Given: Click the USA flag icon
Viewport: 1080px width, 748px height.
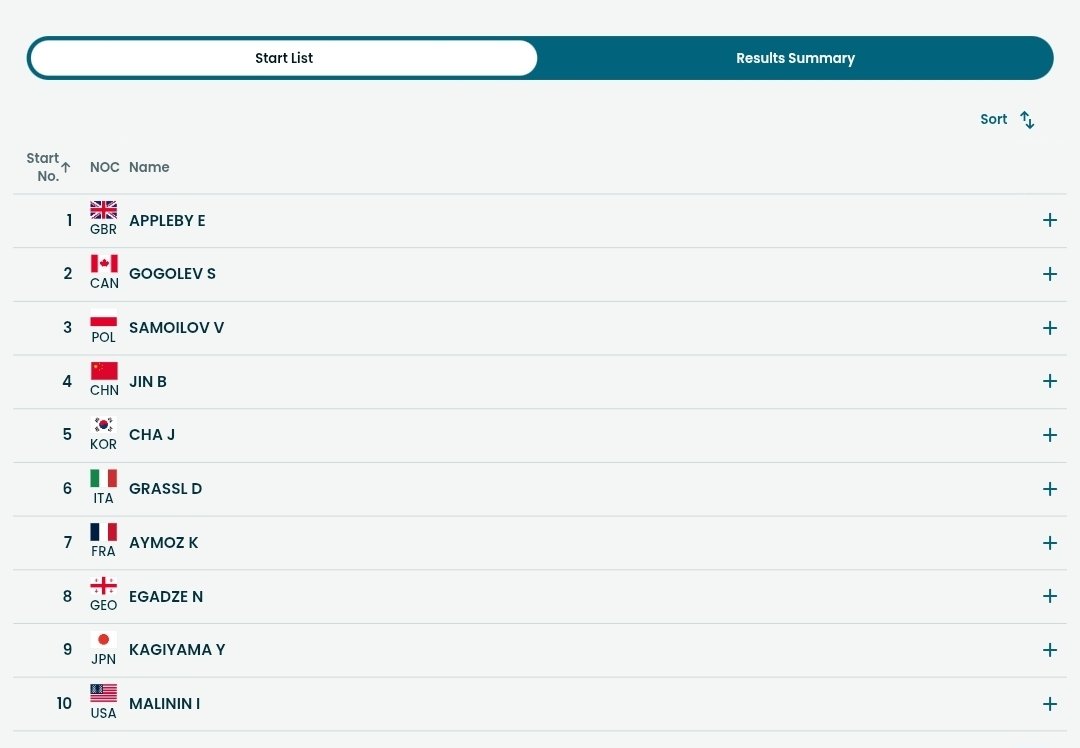Looking at the screenshot, I should point(103,693).
